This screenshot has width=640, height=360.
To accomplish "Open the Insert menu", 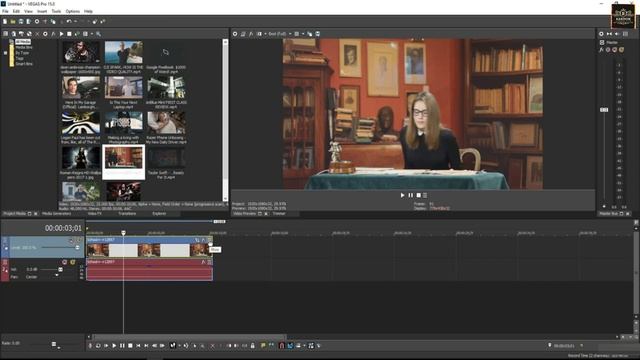I will (42, 11).
